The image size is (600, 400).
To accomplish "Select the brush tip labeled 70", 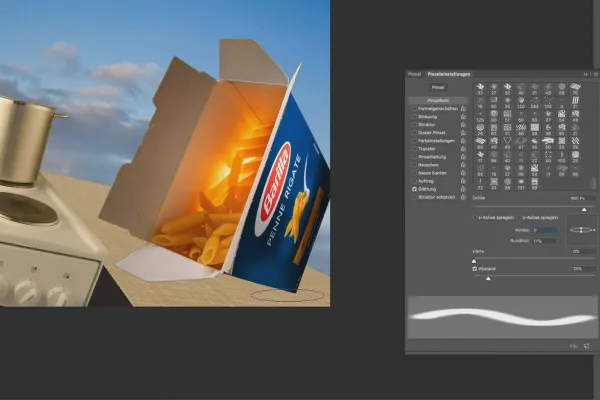I will (x=575, y=89).
